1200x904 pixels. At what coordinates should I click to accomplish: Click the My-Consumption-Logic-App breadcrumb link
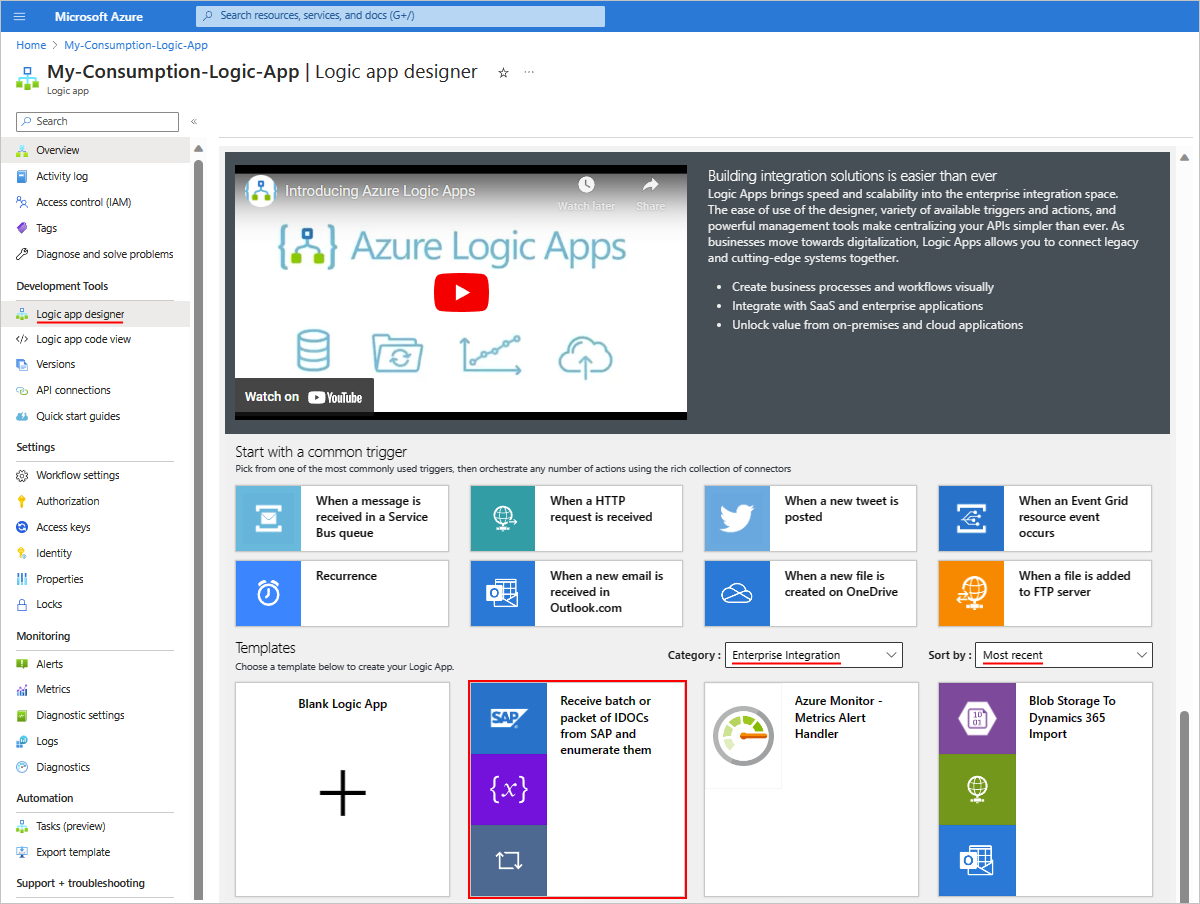(x=136, y=45)
